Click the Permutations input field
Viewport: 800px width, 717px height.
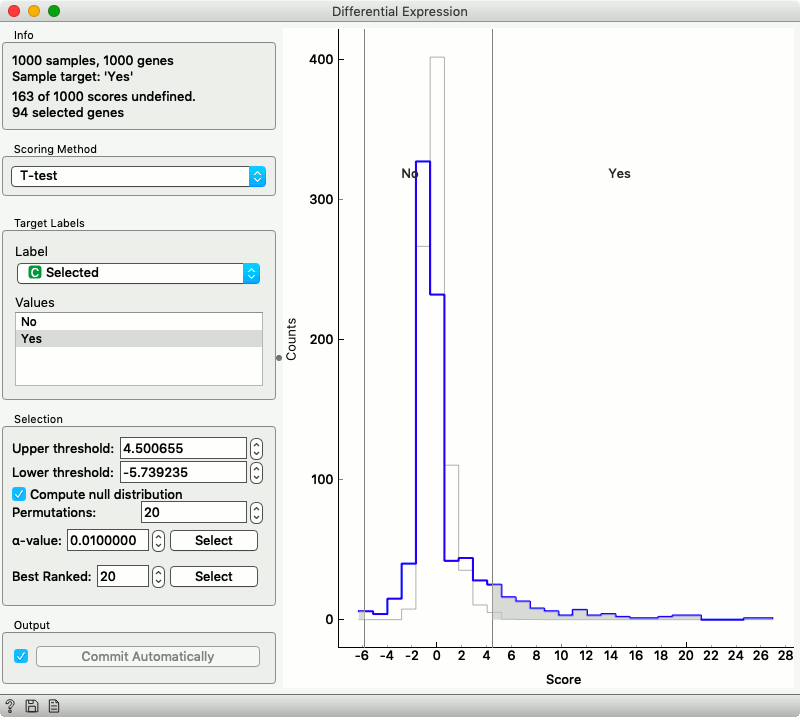[x=194, y=512]
